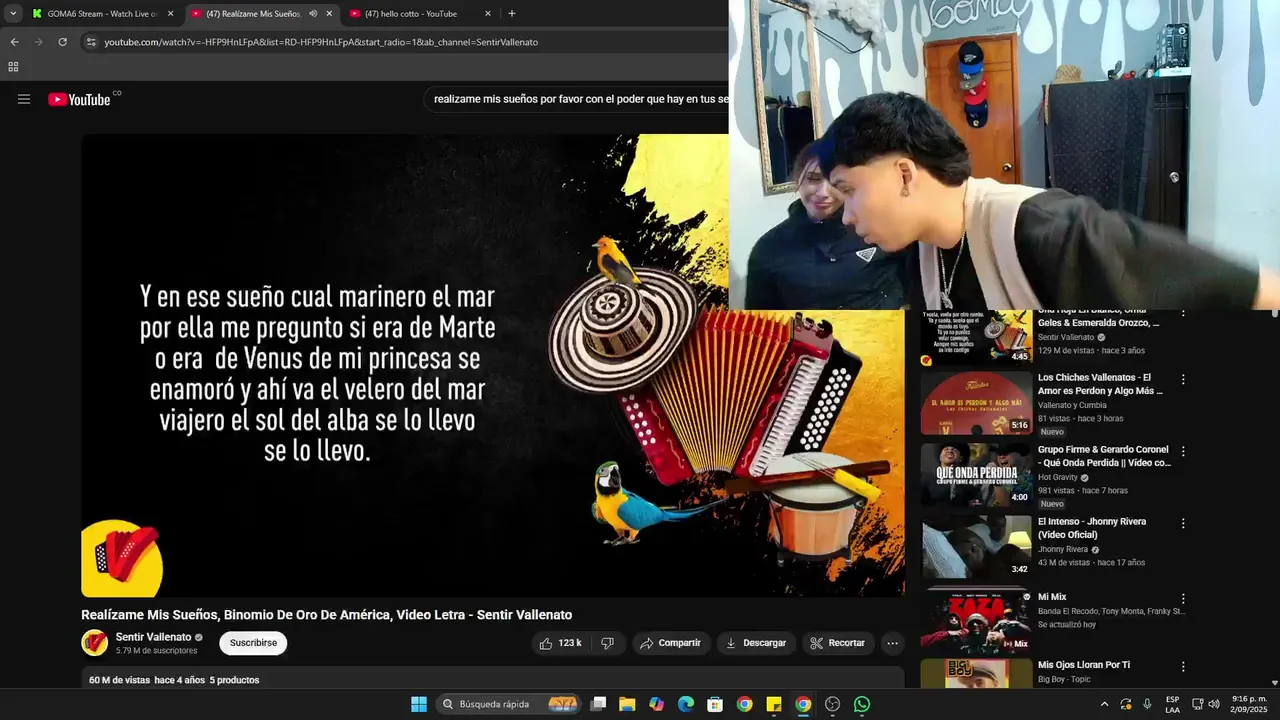
Task: Open Hot Gravity channel name
Action: point(1058,477)
